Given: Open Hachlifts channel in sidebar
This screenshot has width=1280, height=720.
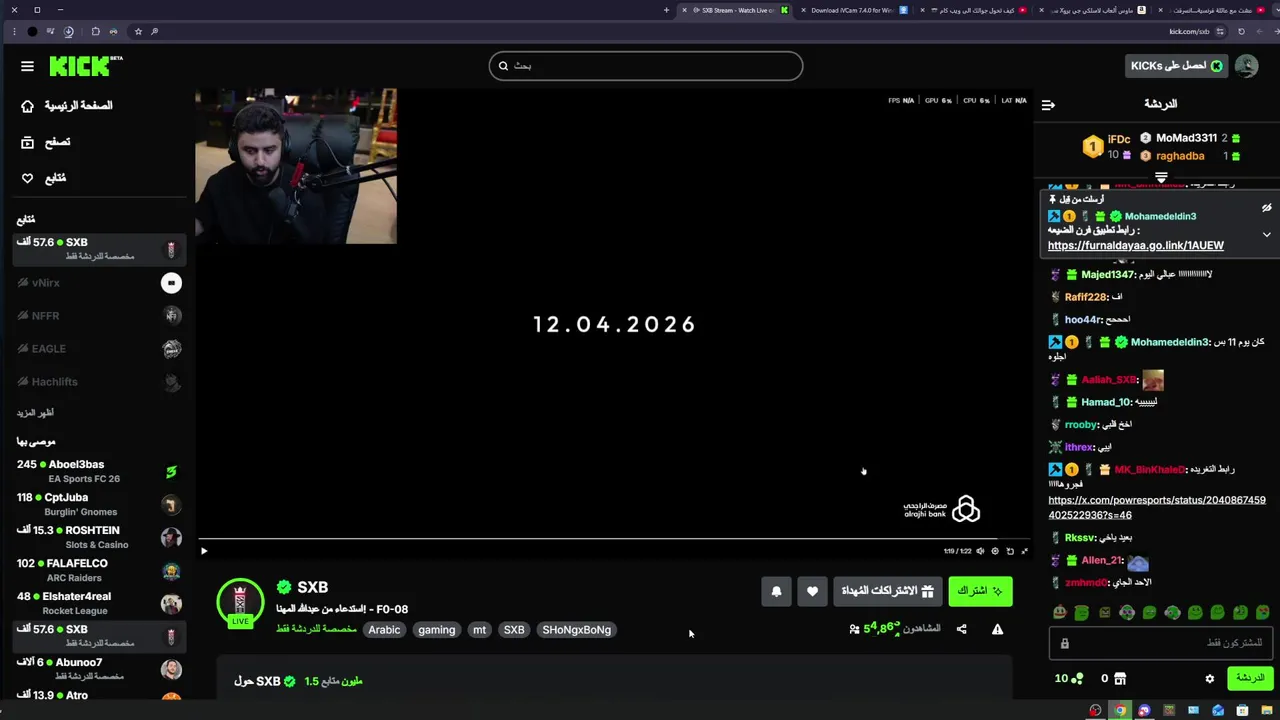Looking at the screenshot, I should click(x=98, y=382).
